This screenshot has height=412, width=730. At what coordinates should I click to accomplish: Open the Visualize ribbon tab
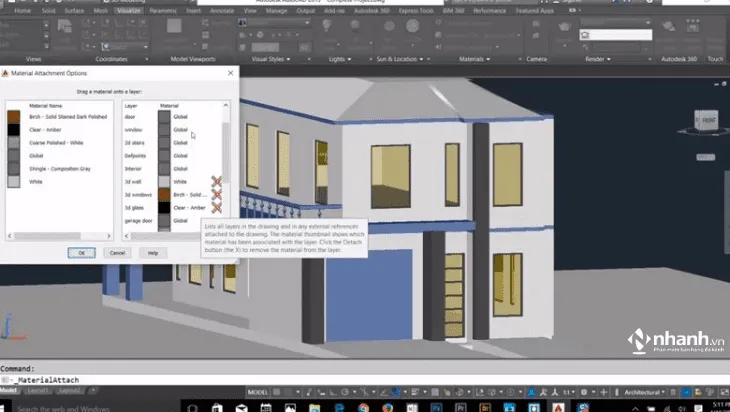click(x=129, y=11)
